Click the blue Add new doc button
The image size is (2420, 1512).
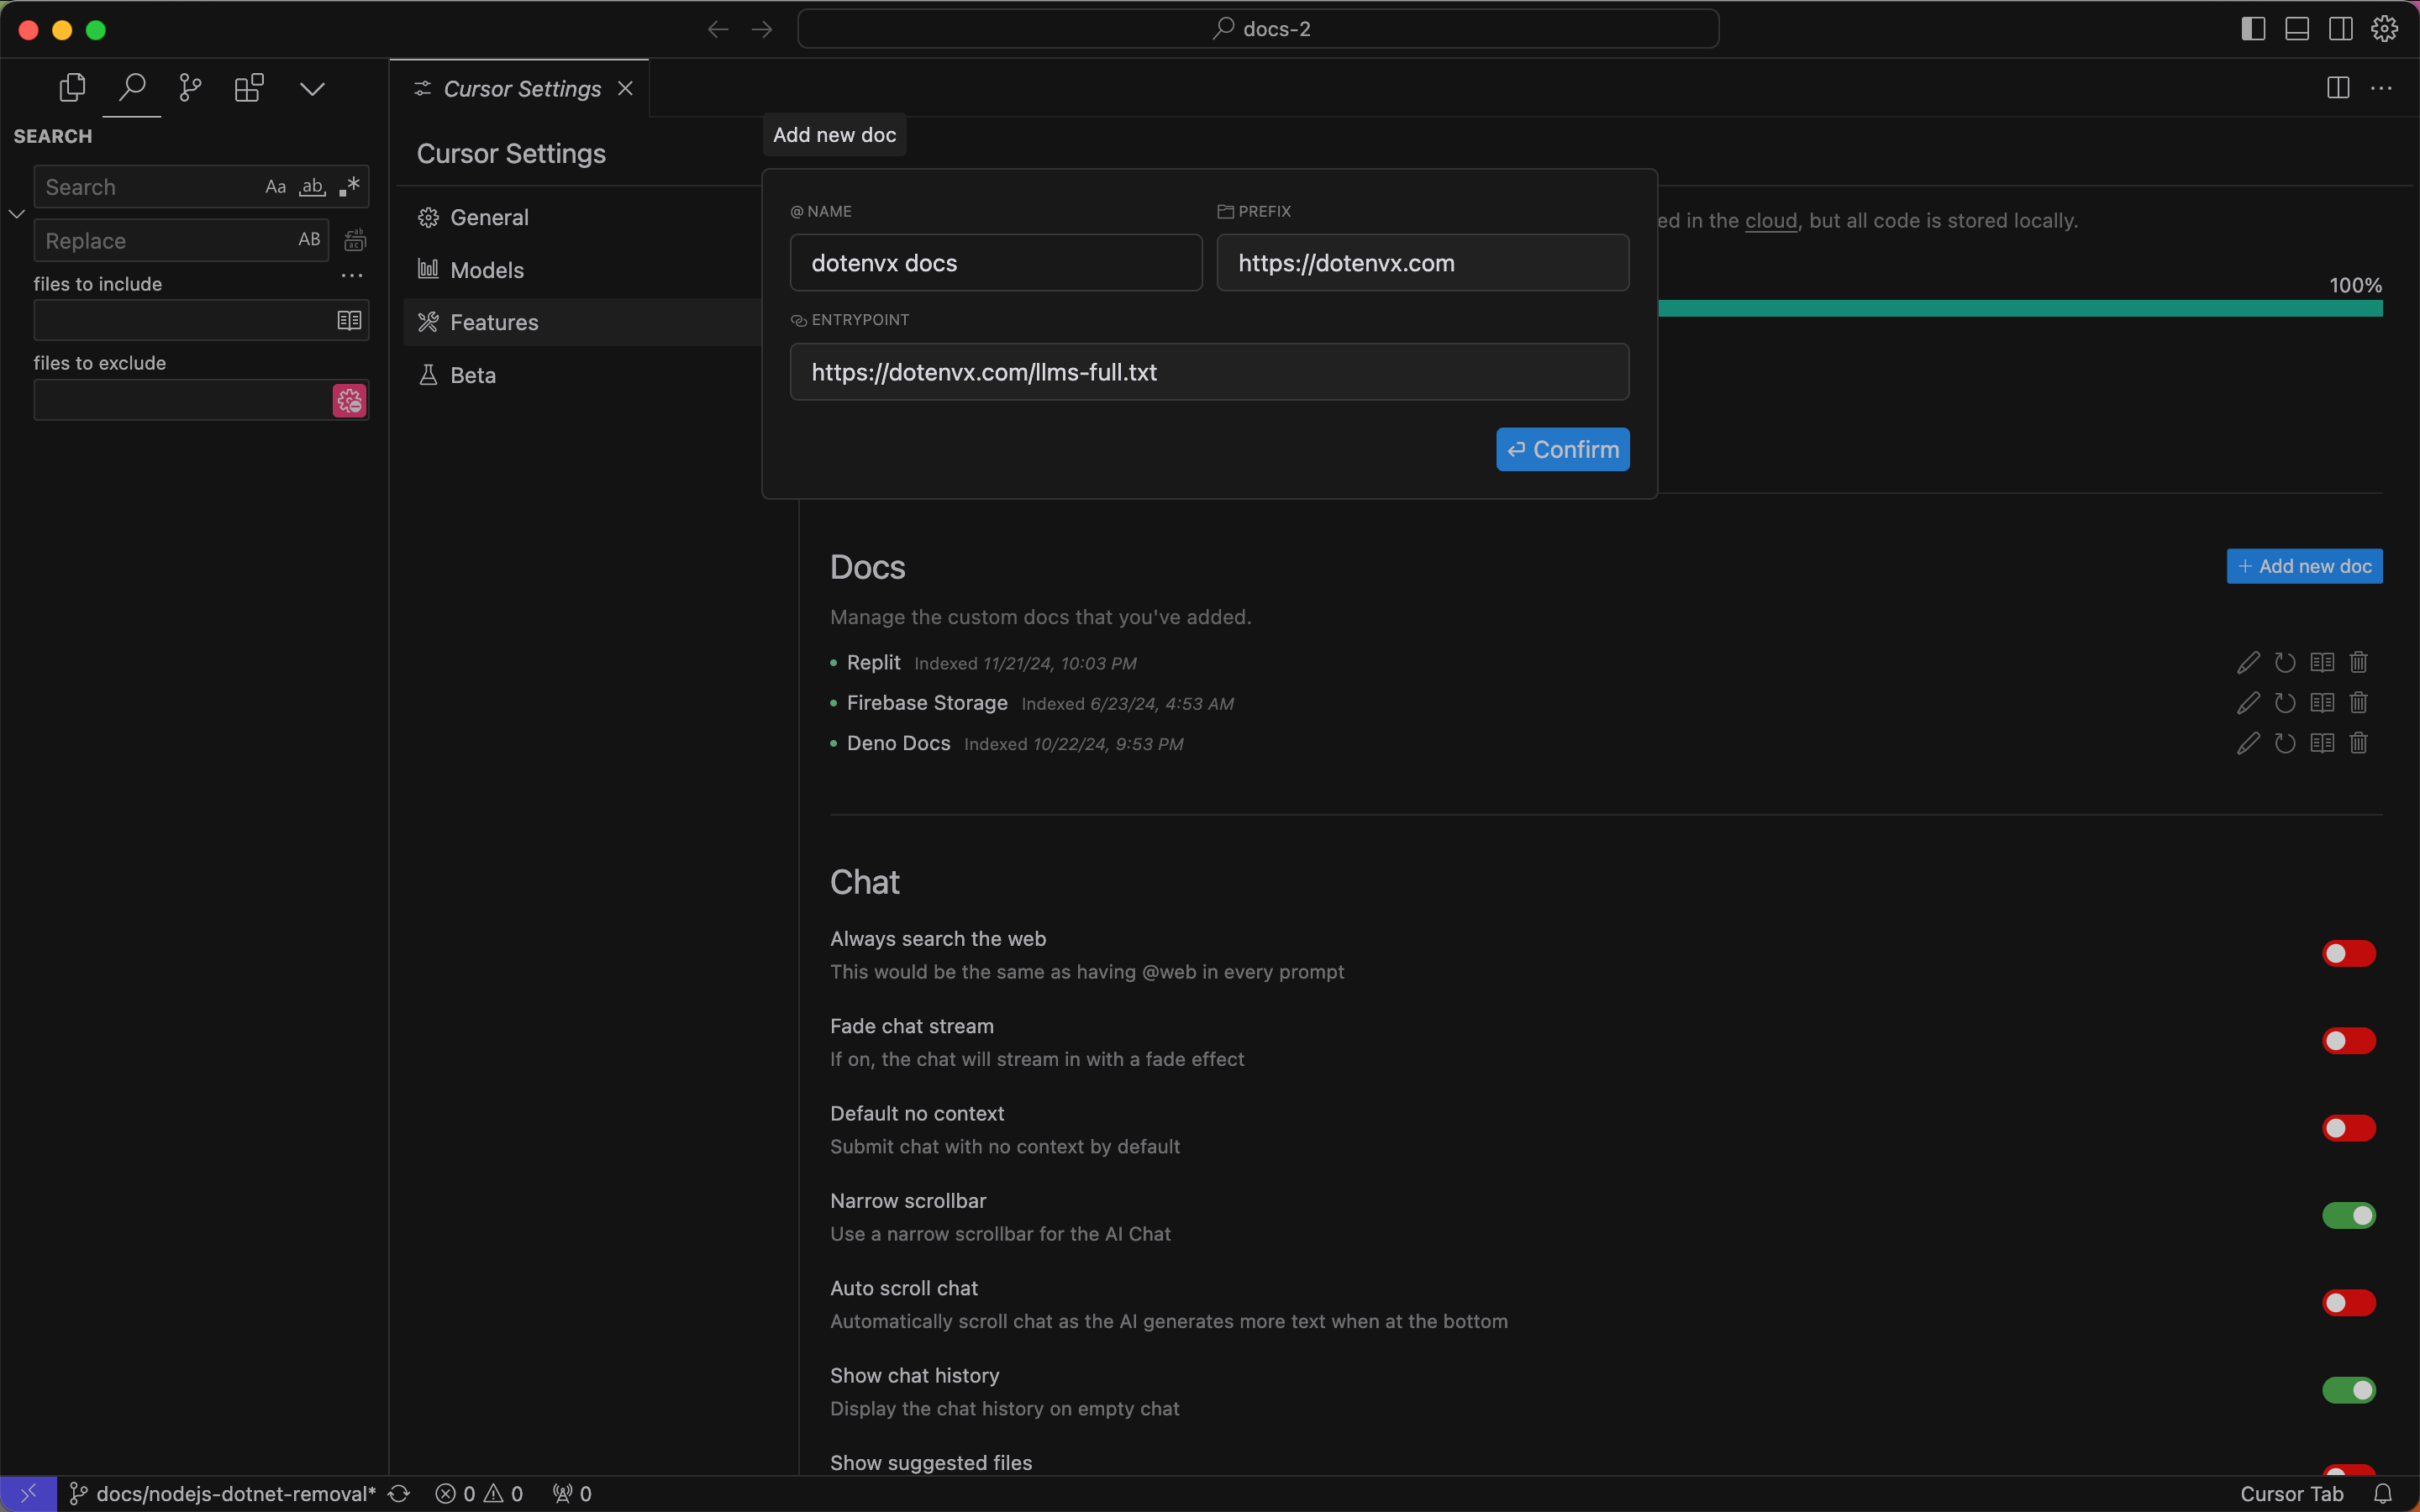coord(2304,566)
